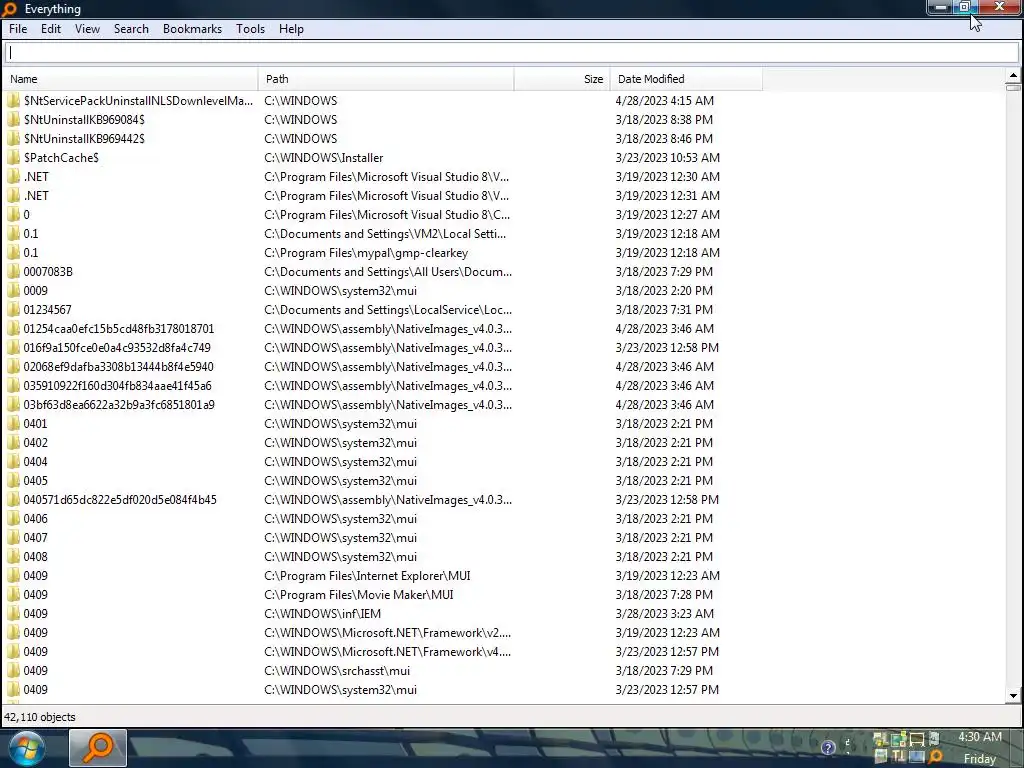Select the 0409 folder name in WINDOWS\srchasst\mui
This screenshot has width=1024, height=768.
click(35, 671)
